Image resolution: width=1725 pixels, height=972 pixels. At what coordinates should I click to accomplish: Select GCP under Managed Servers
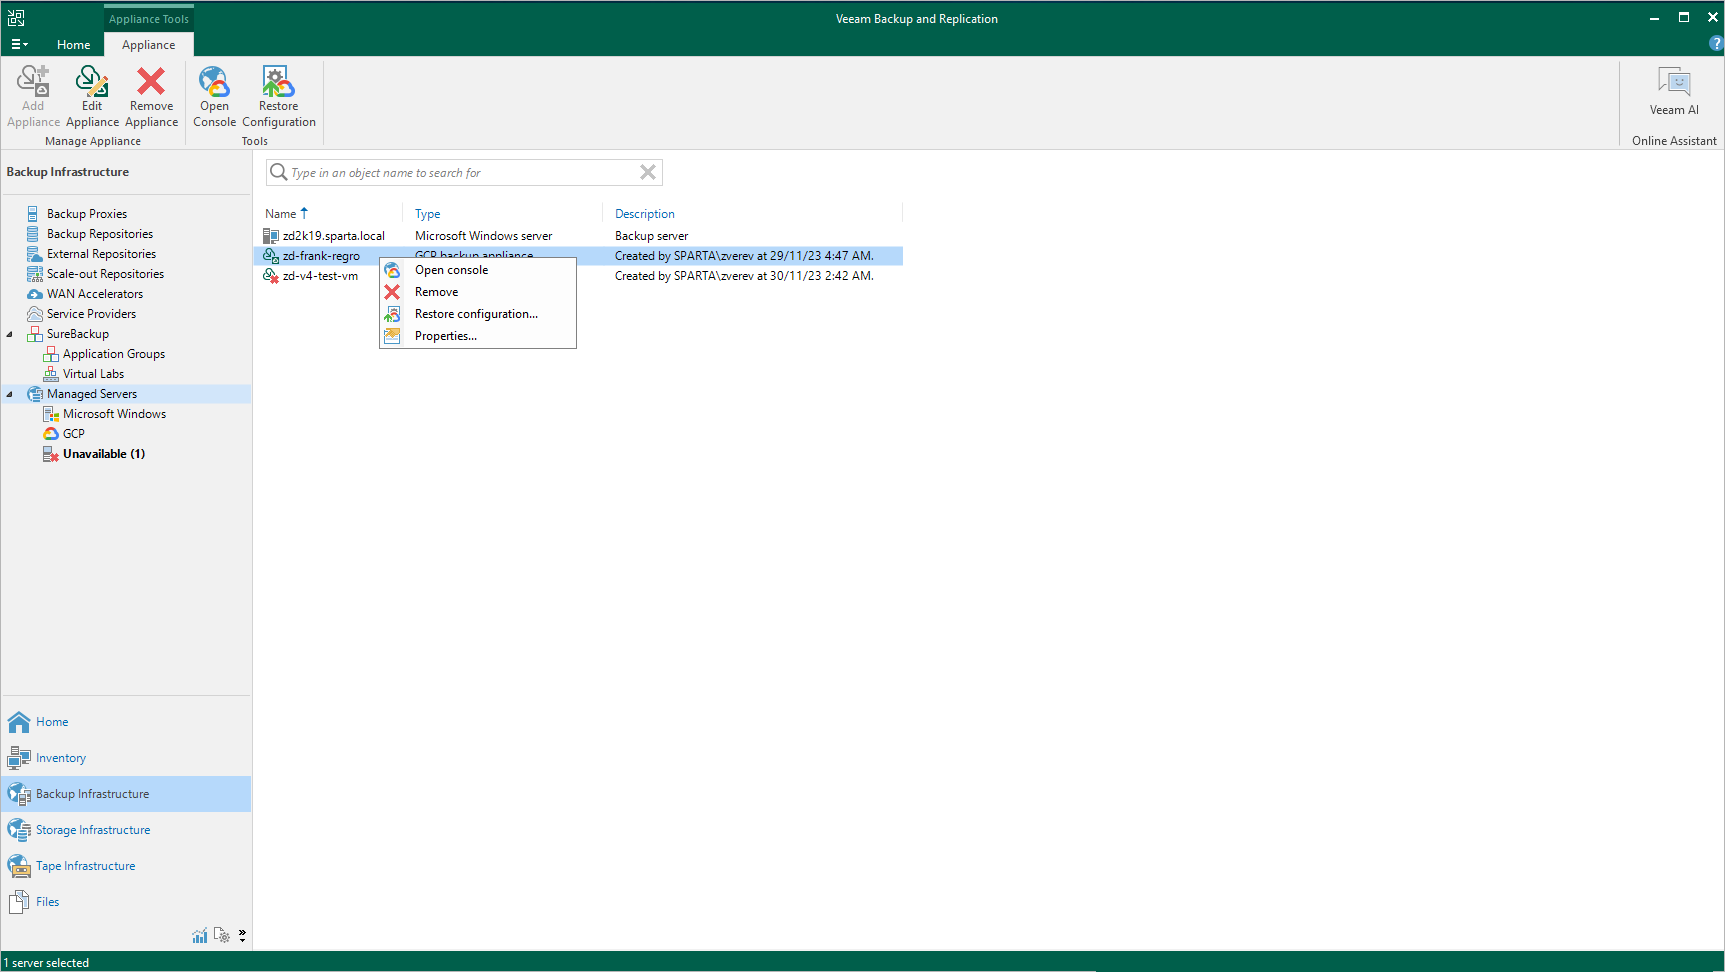click(x=74, y=434)
